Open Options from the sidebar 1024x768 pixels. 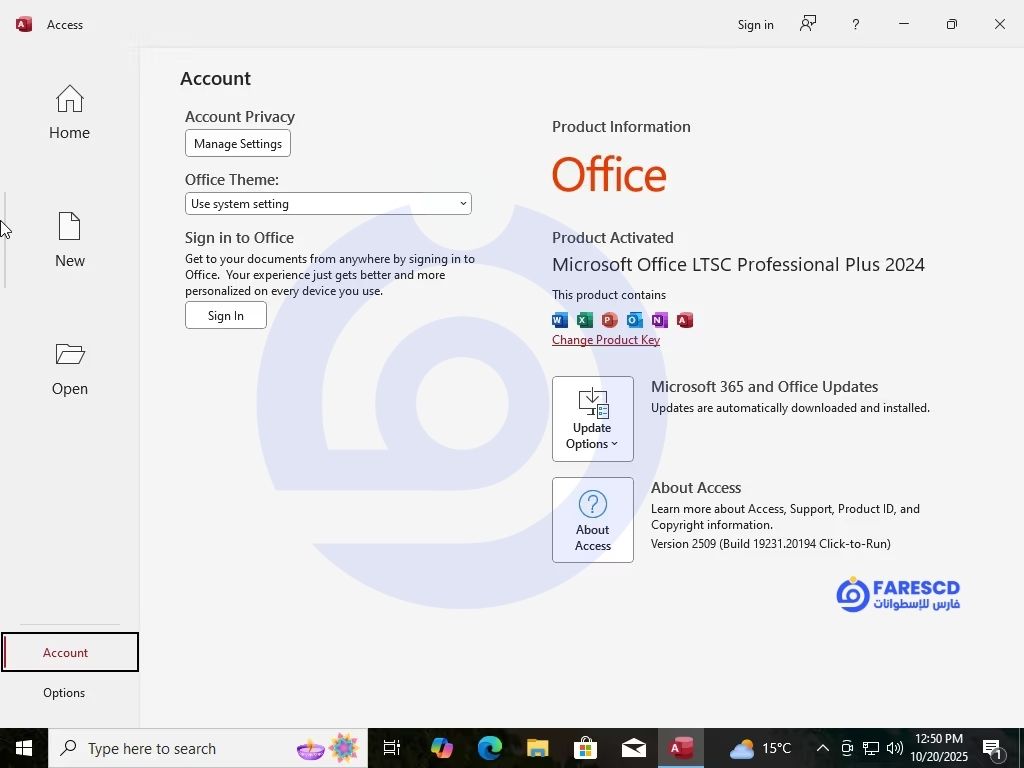[x=64, y=693]
